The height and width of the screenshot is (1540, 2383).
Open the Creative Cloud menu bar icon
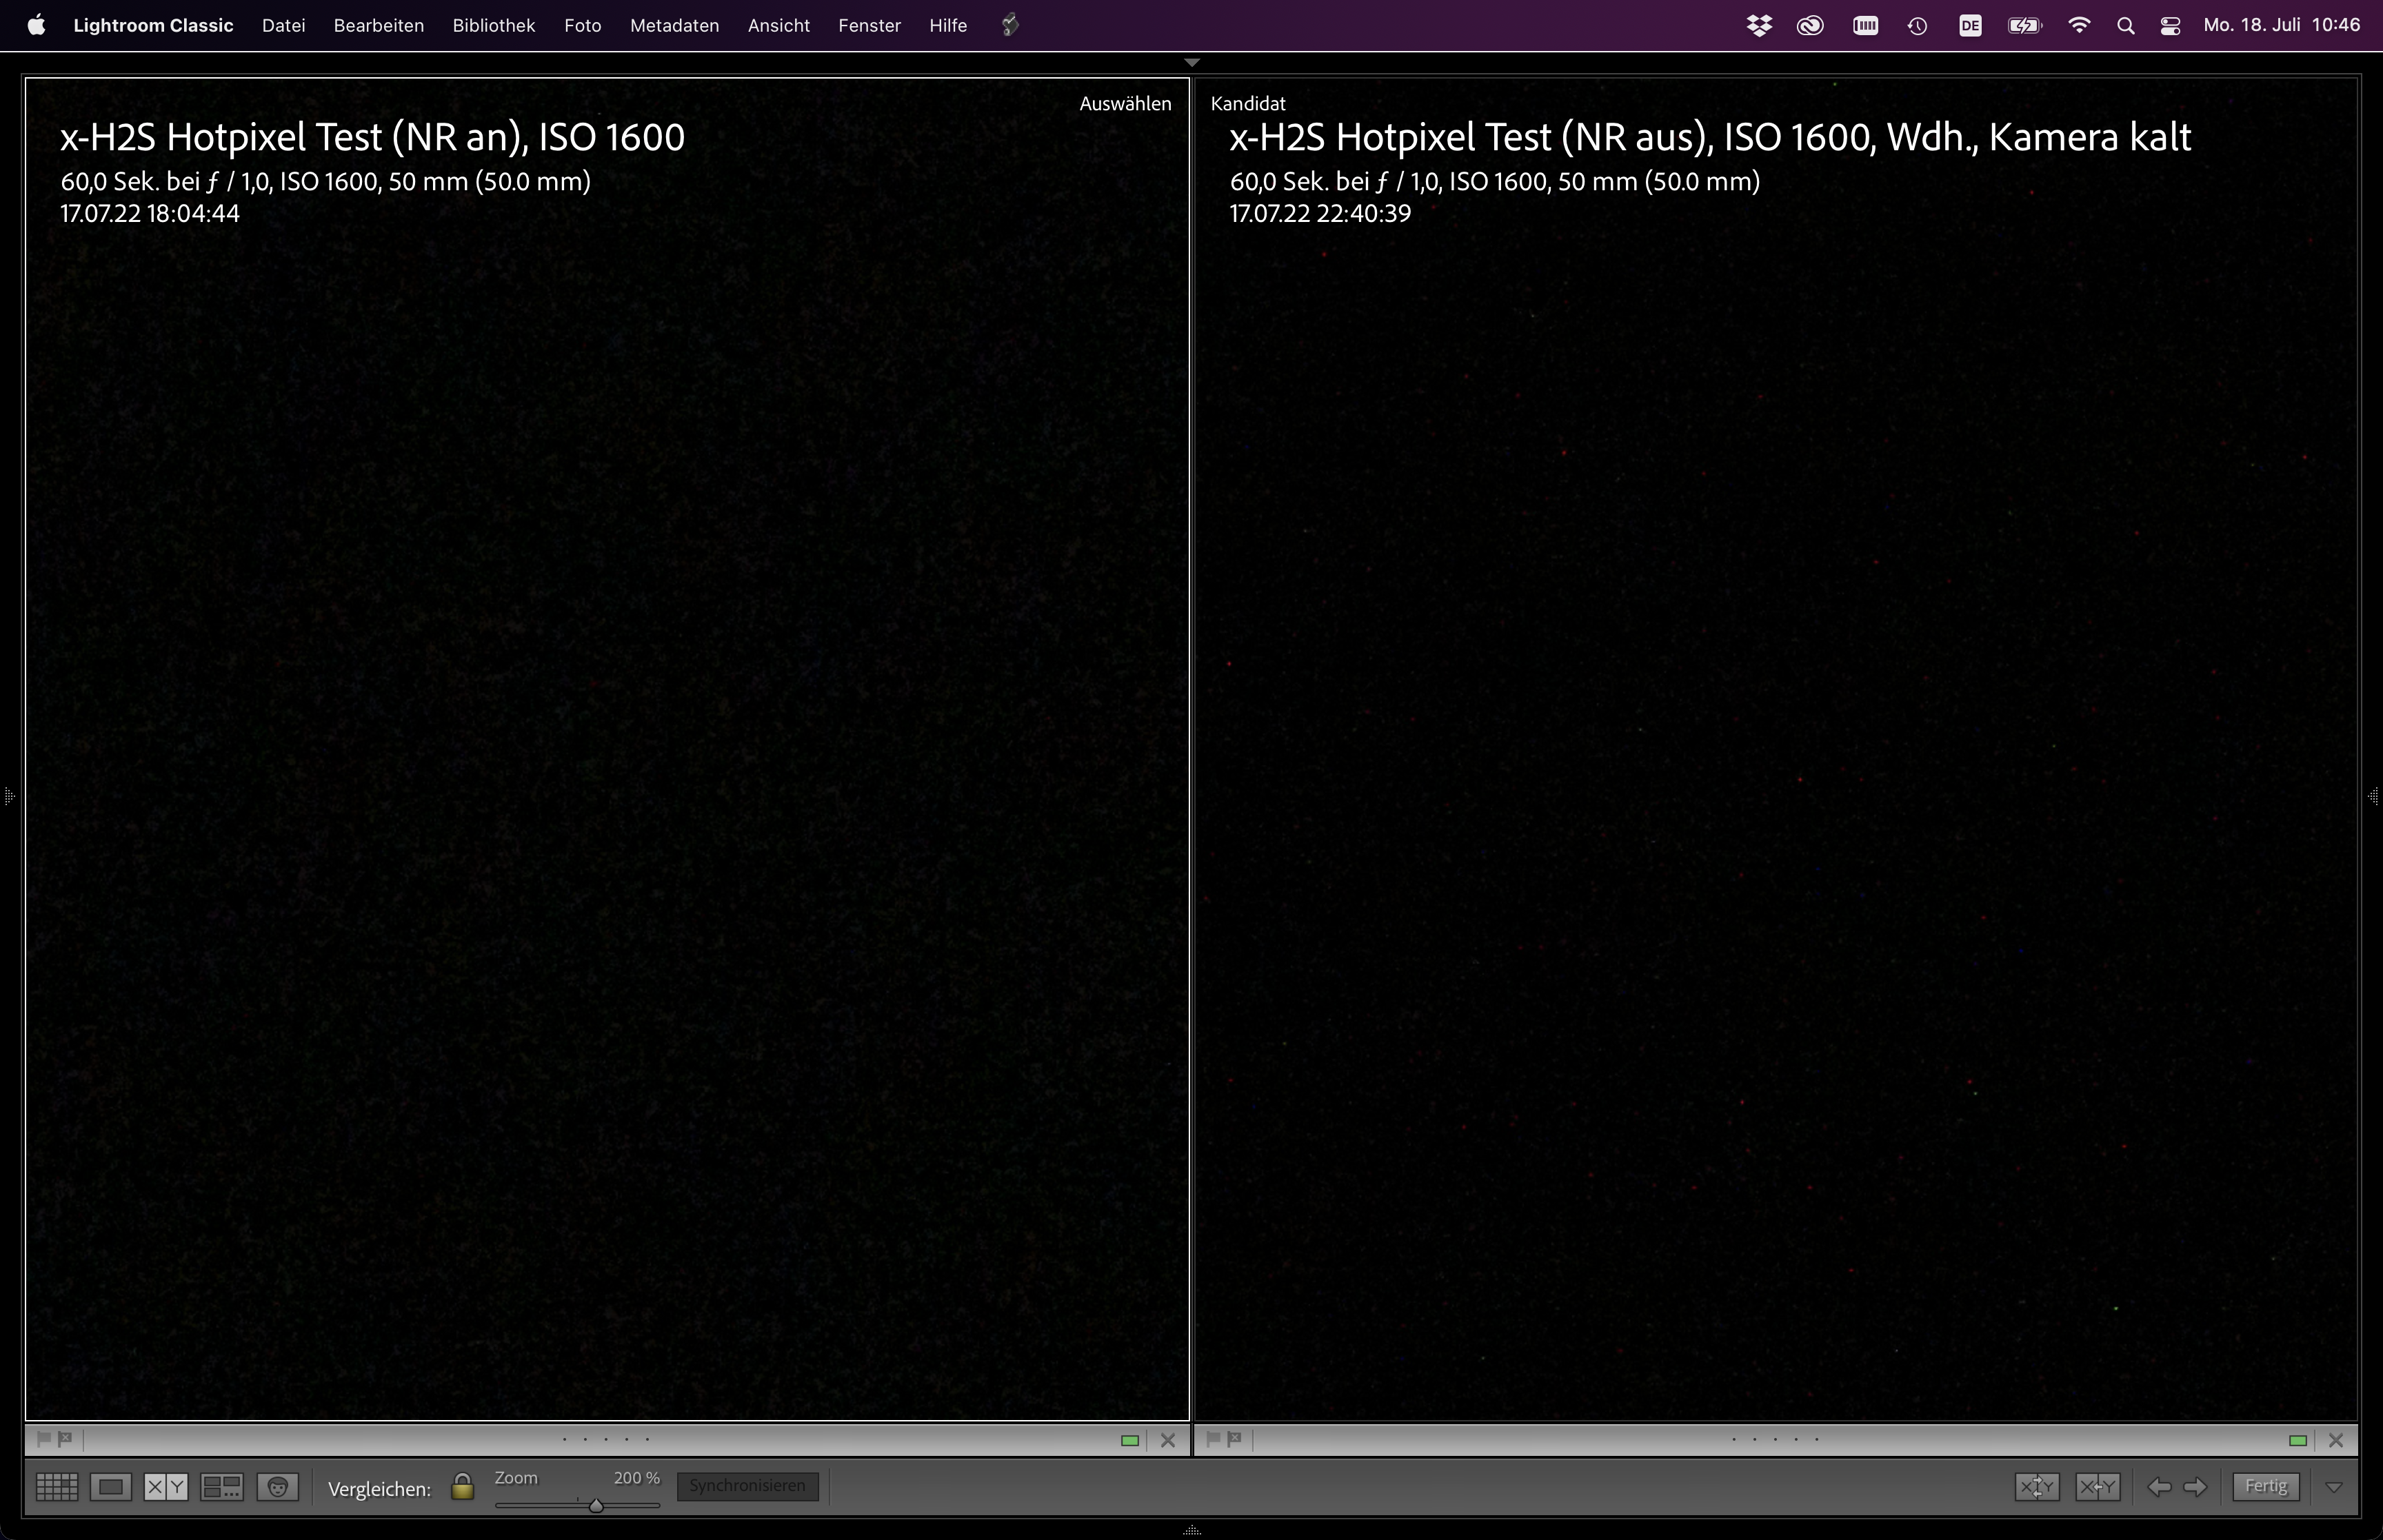click(x=1810, y=26)
